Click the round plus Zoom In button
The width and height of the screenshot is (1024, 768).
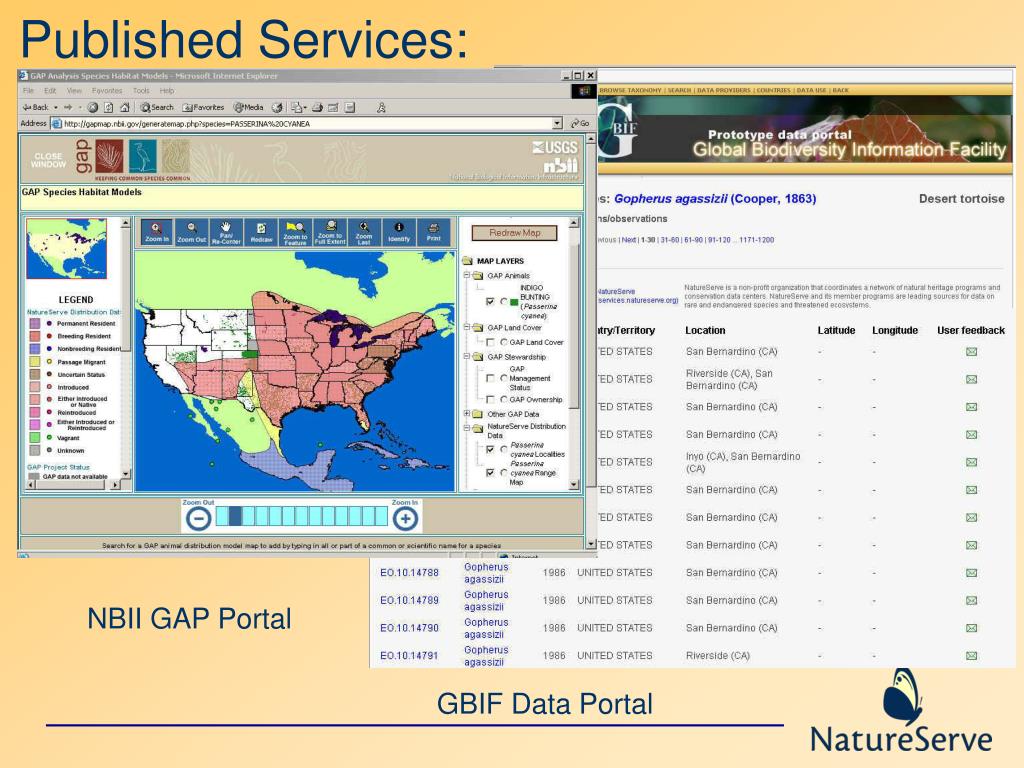pos(405,519)
